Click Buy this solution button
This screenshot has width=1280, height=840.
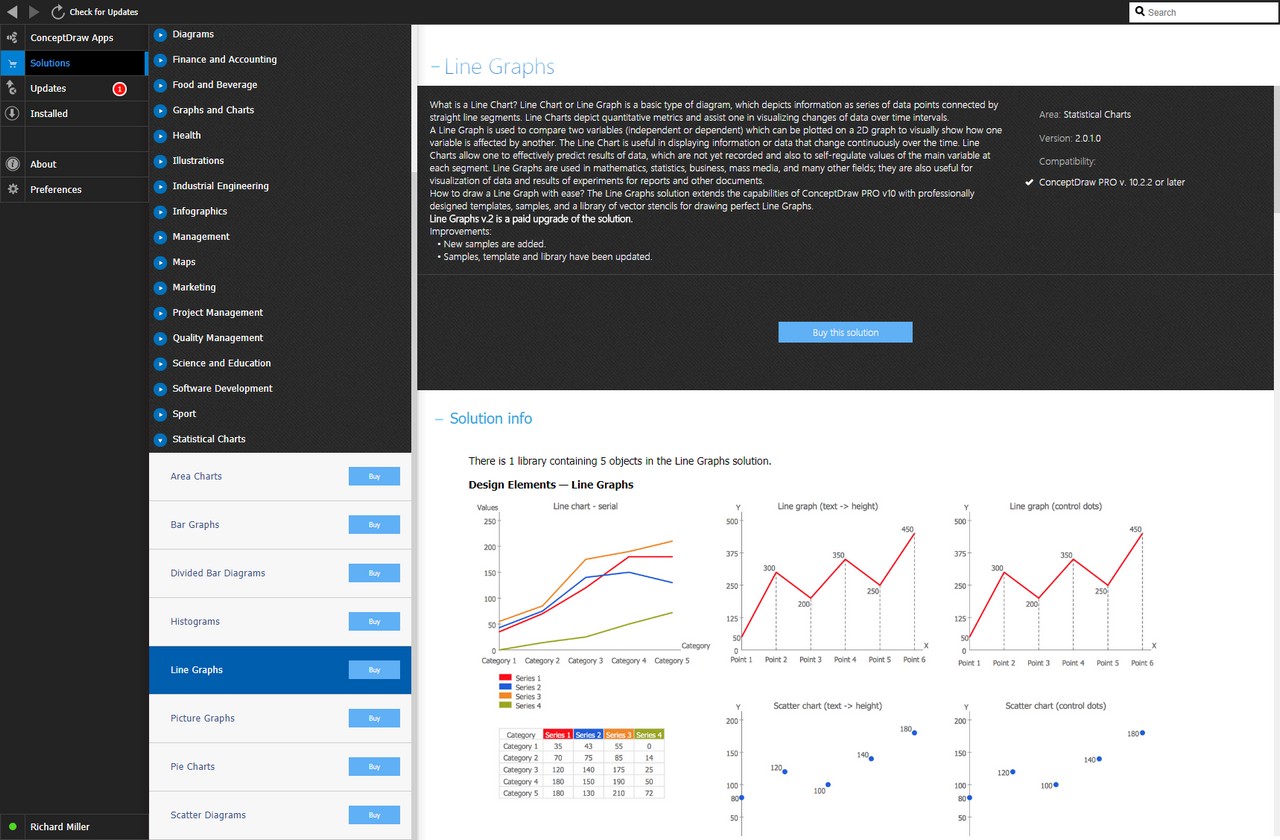tap(845, 332)
